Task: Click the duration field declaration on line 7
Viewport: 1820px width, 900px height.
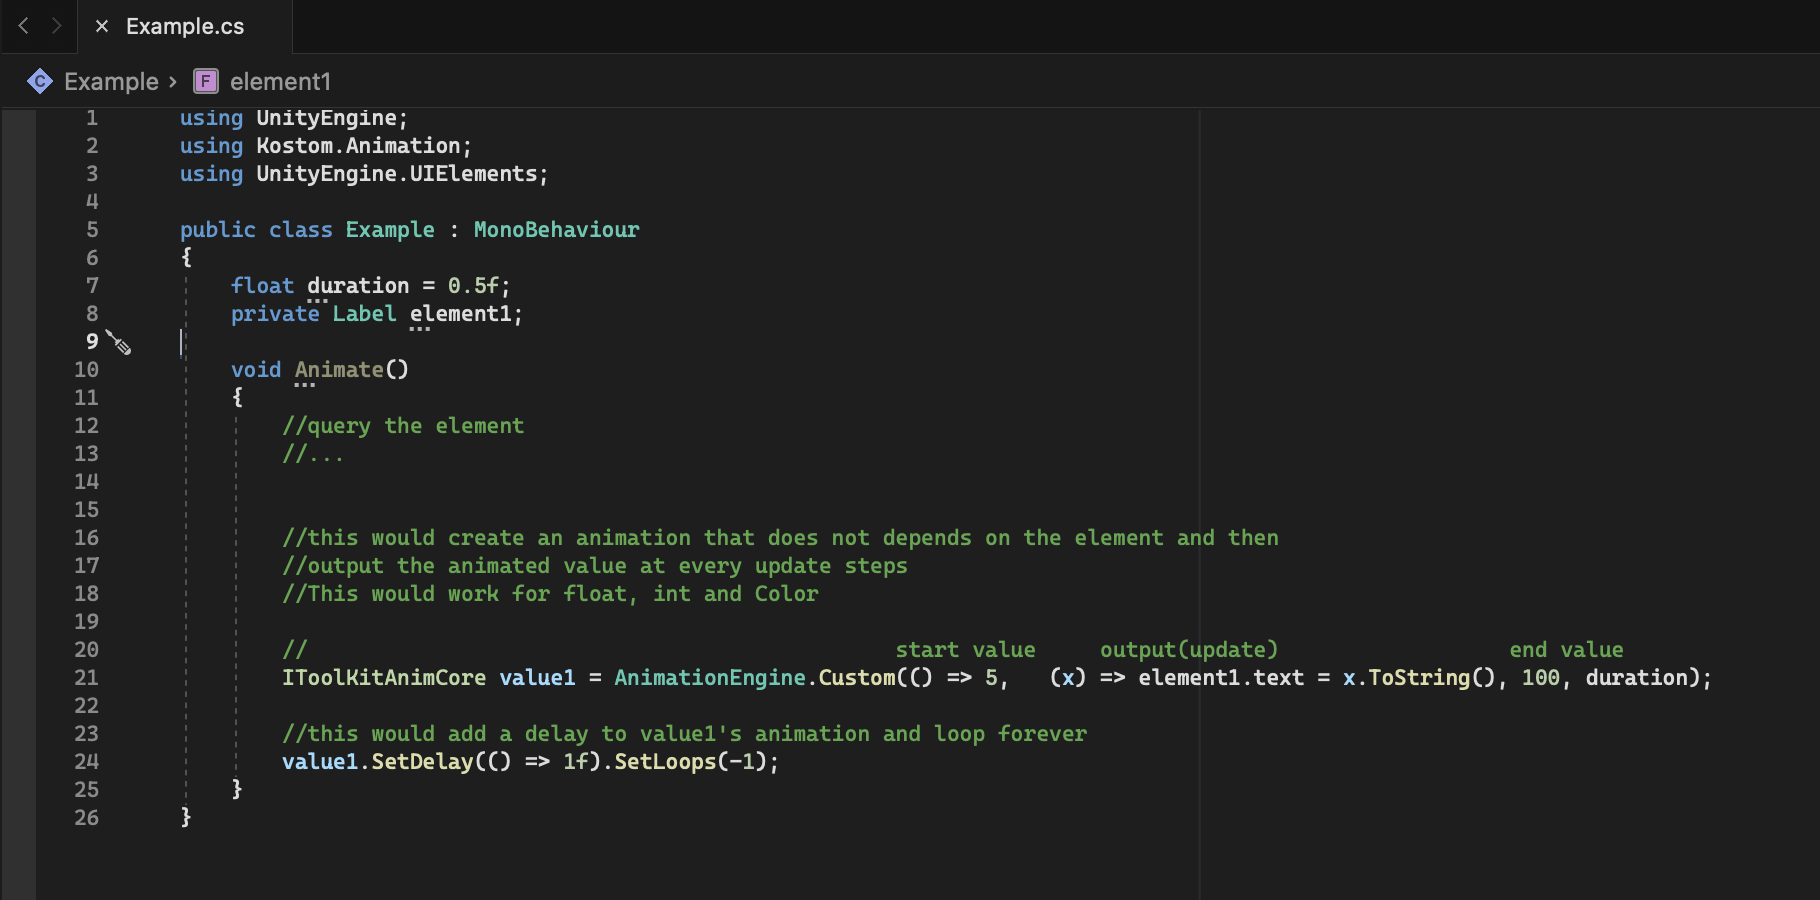Action: point(358,286)
